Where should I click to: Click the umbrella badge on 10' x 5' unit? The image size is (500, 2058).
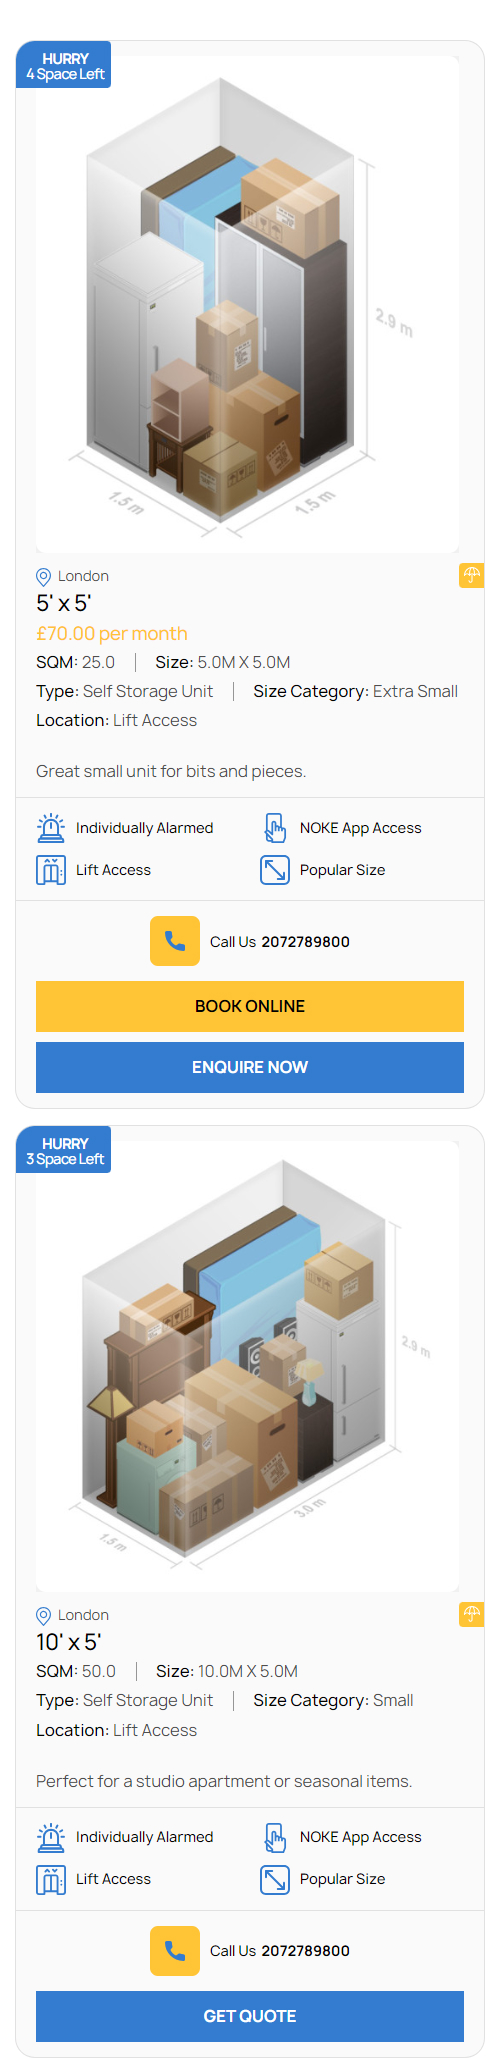(x=472, y=1614)
